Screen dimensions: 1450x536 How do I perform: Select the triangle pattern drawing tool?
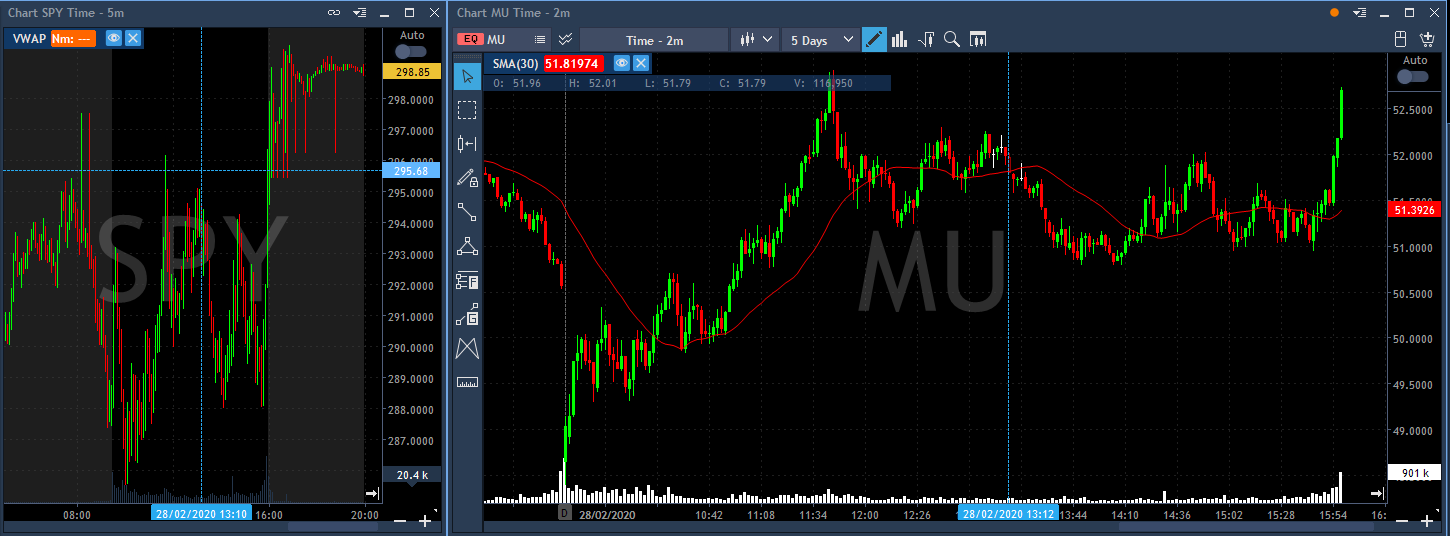coord(467,245)
